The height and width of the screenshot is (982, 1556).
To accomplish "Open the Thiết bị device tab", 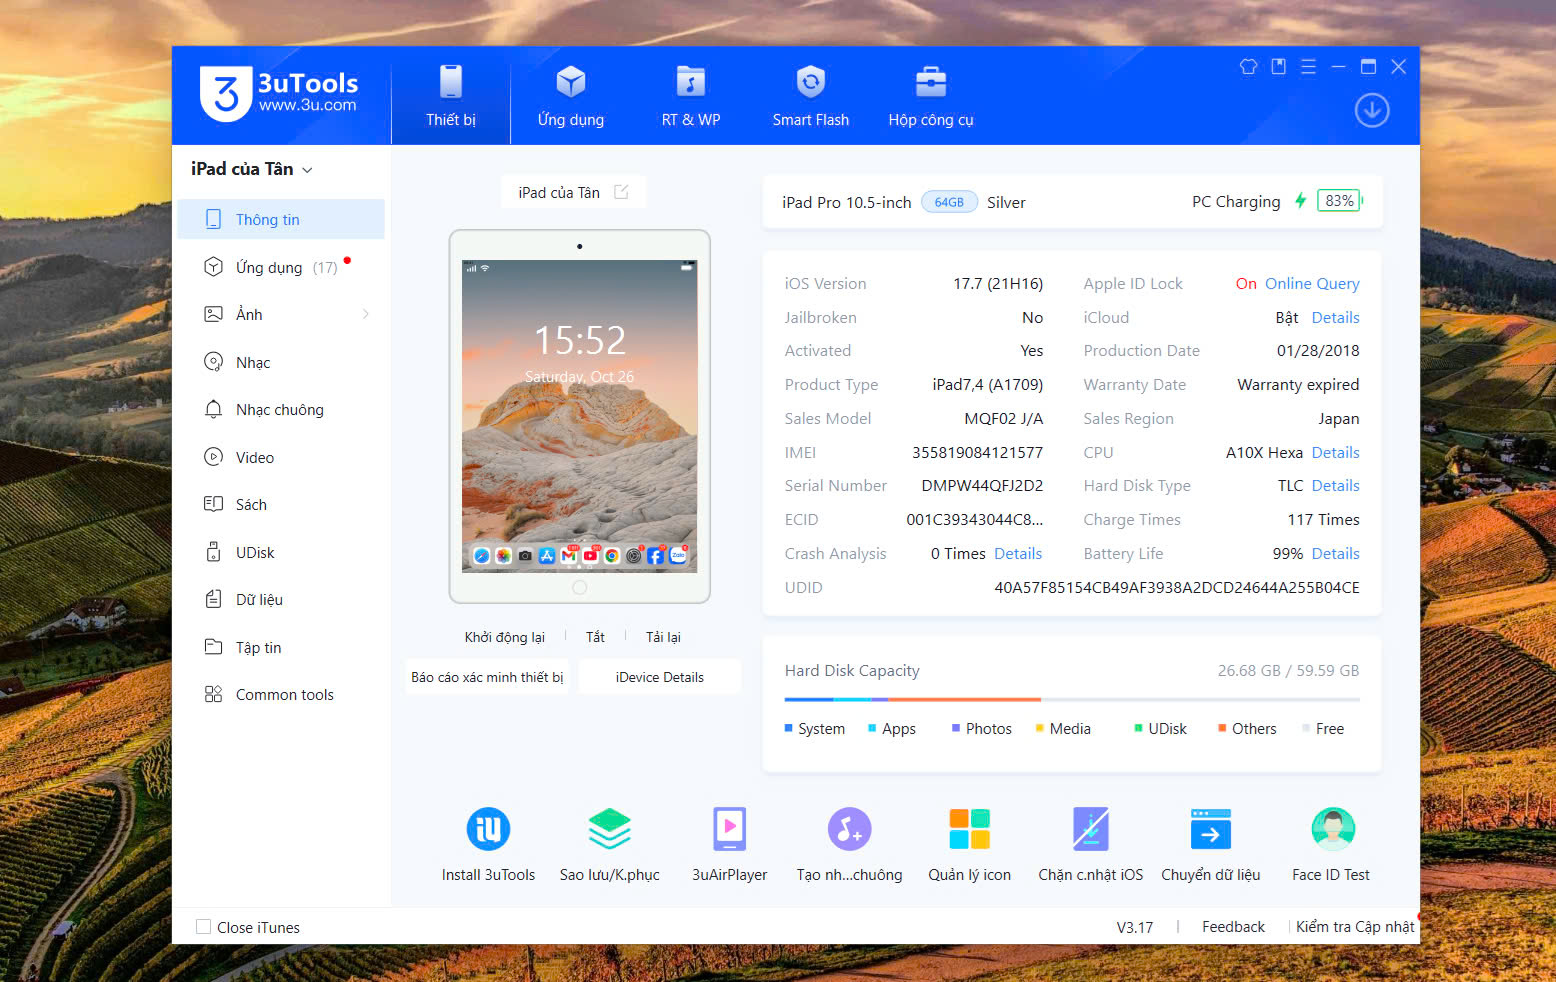I will (451, 96).
